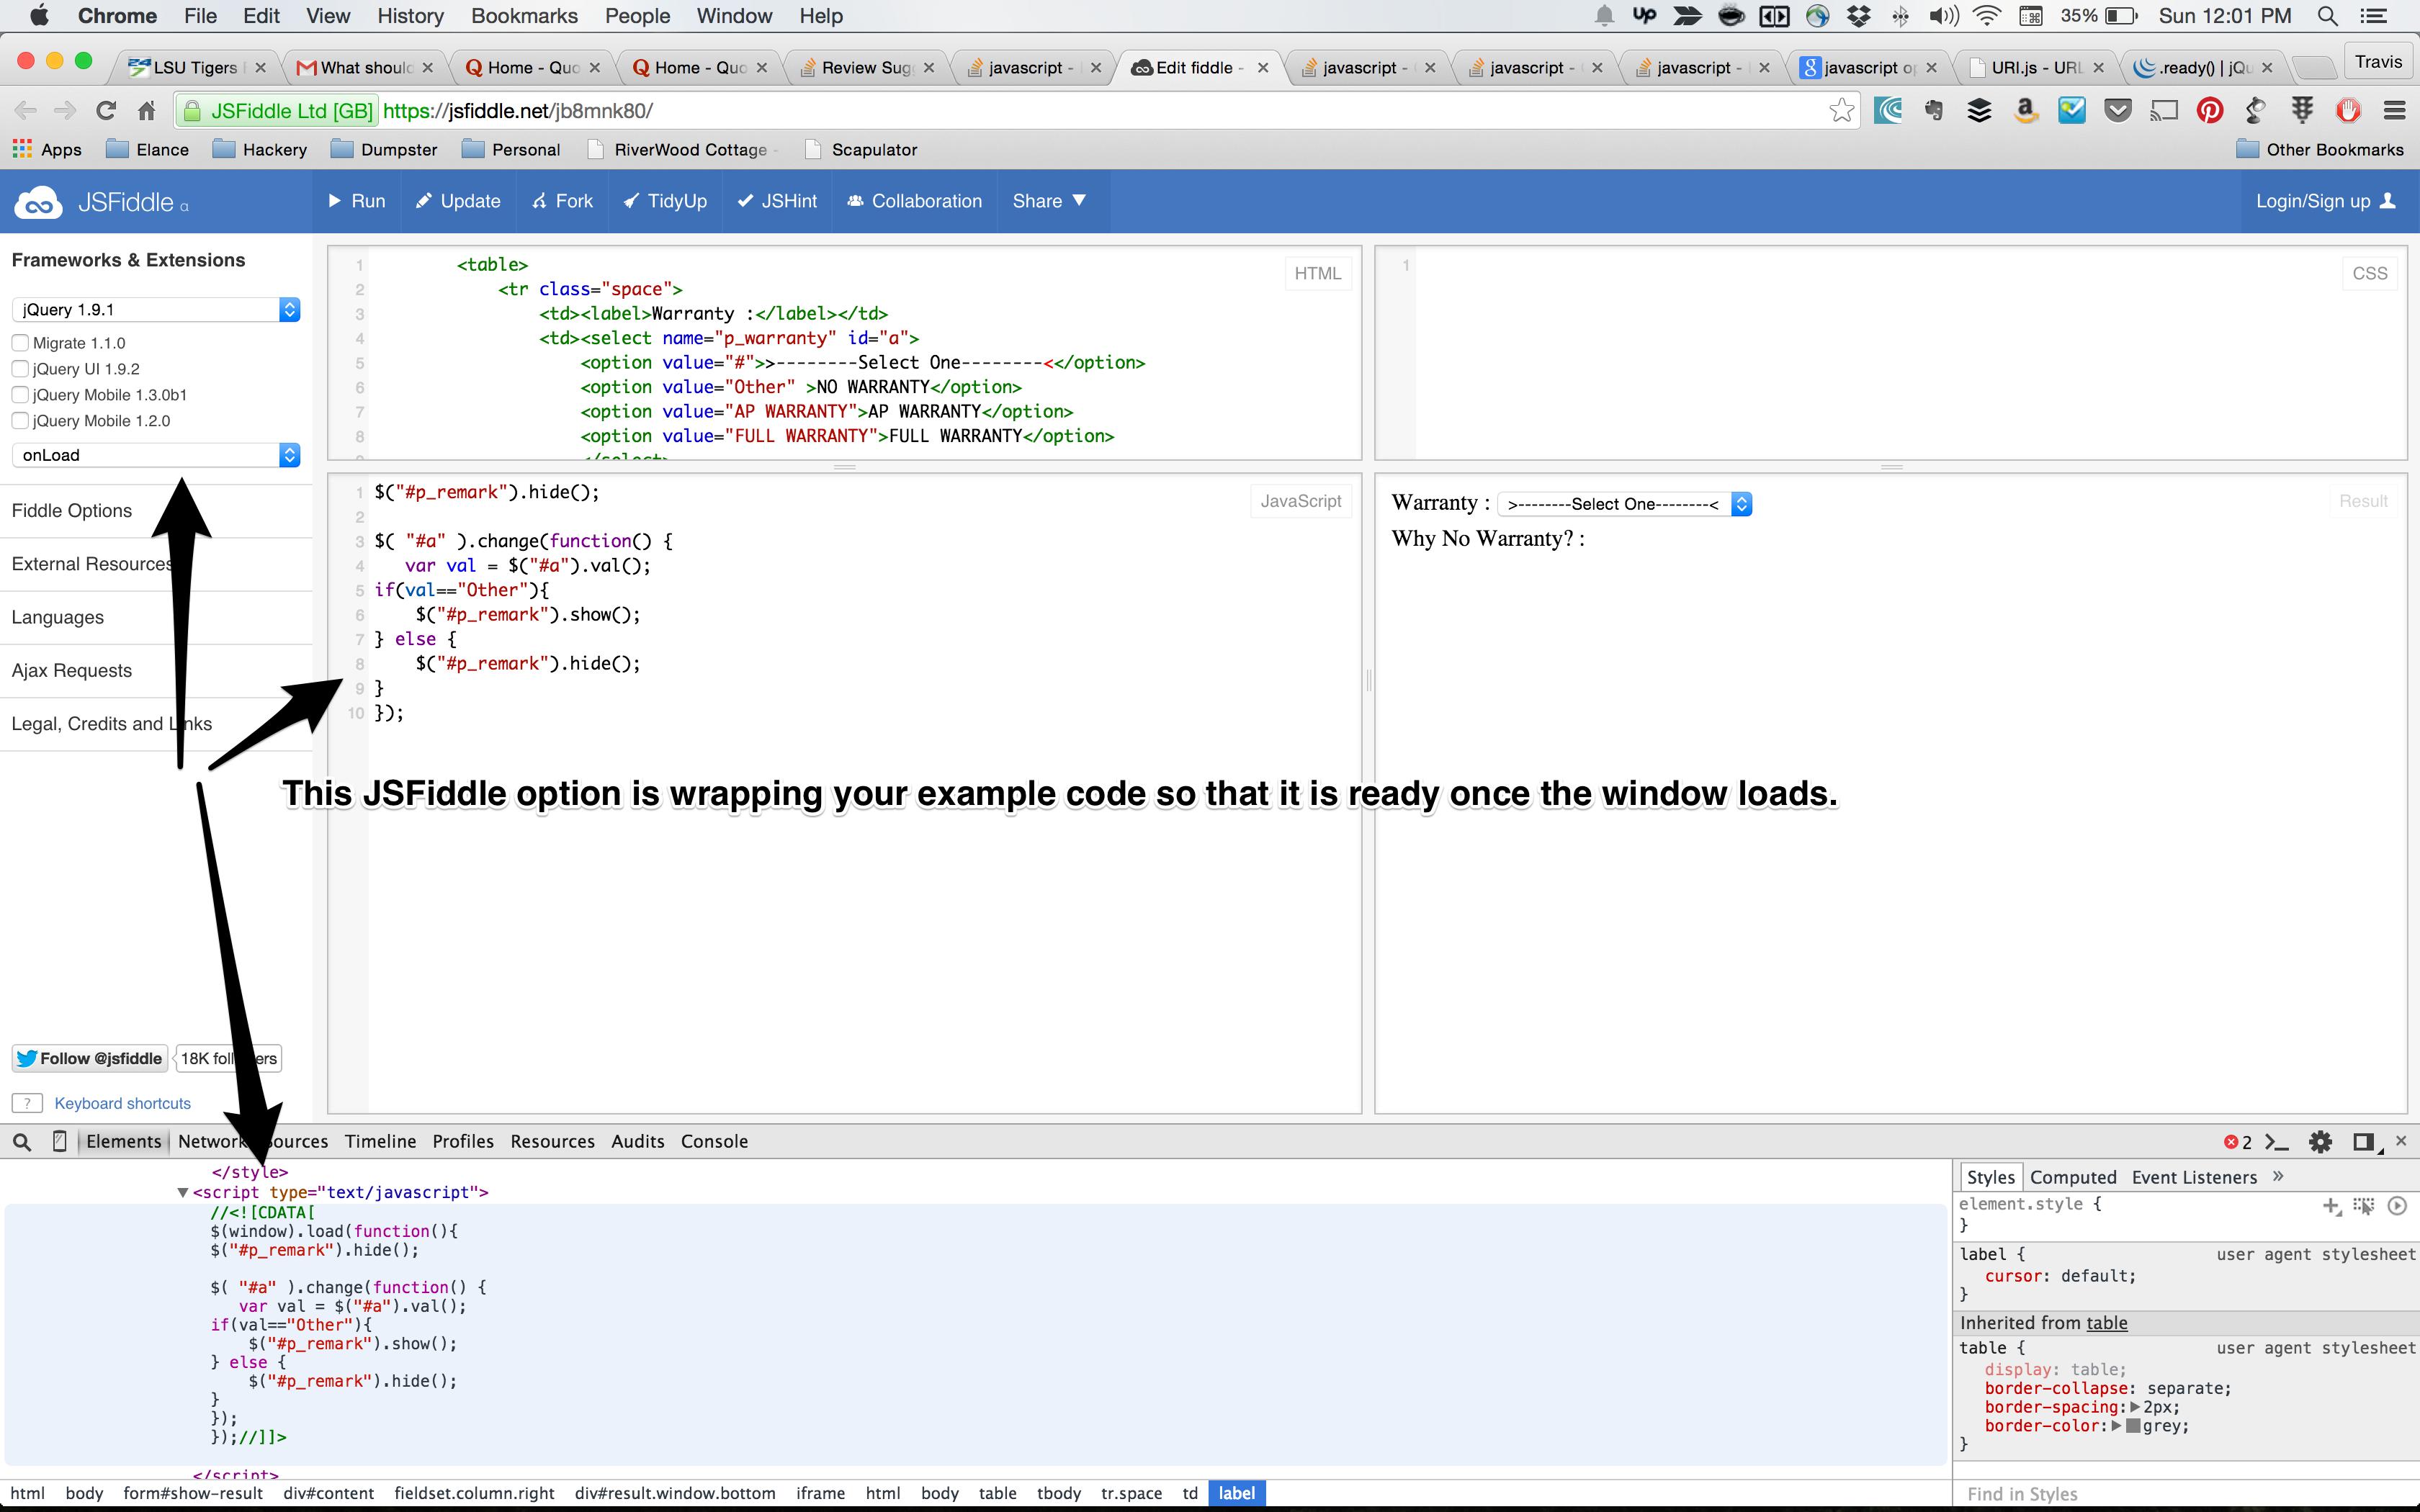Click the grey border-color swatch
The width and height of the screenshot is (2420, 1512).
2133,1426
